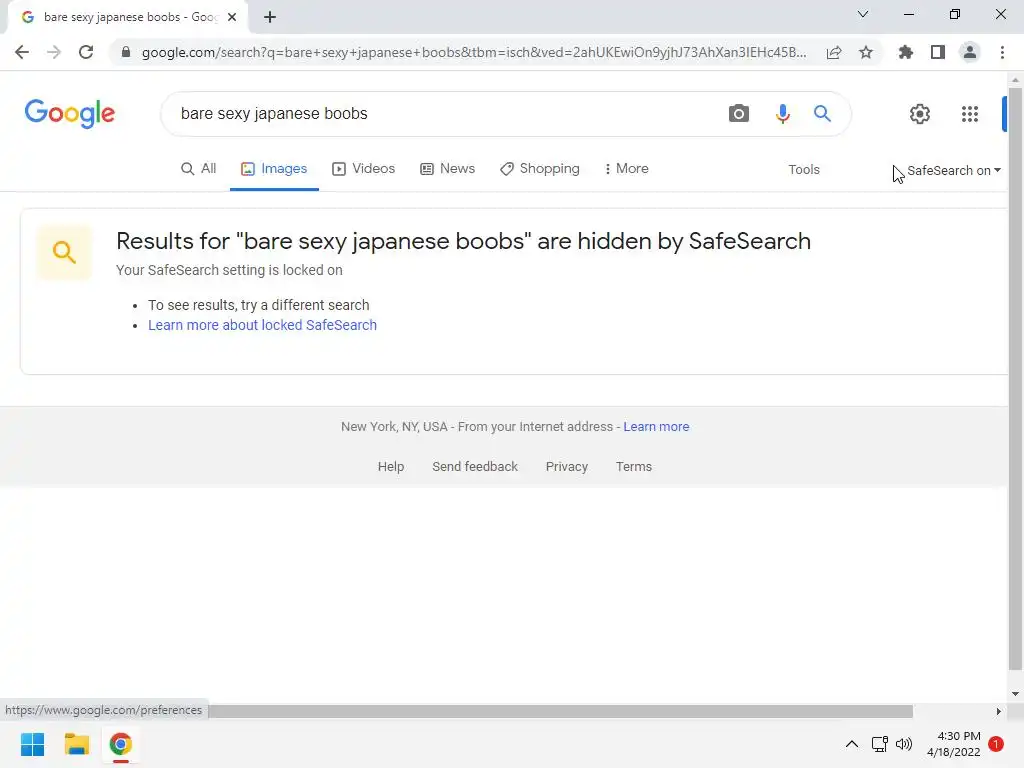1024x768 pixels.
Task: Reload the current page
Action: (86, 52)
